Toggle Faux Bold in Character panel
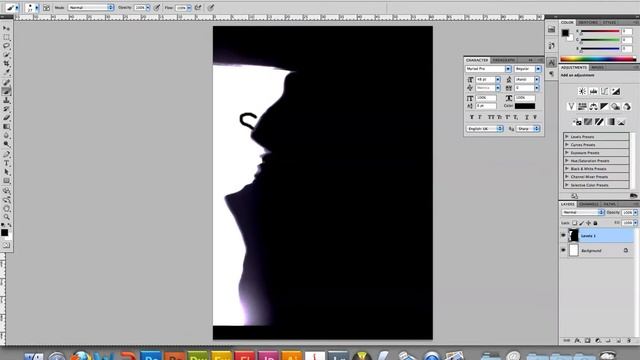Viewport: 640px width, 360px height. 471,117
